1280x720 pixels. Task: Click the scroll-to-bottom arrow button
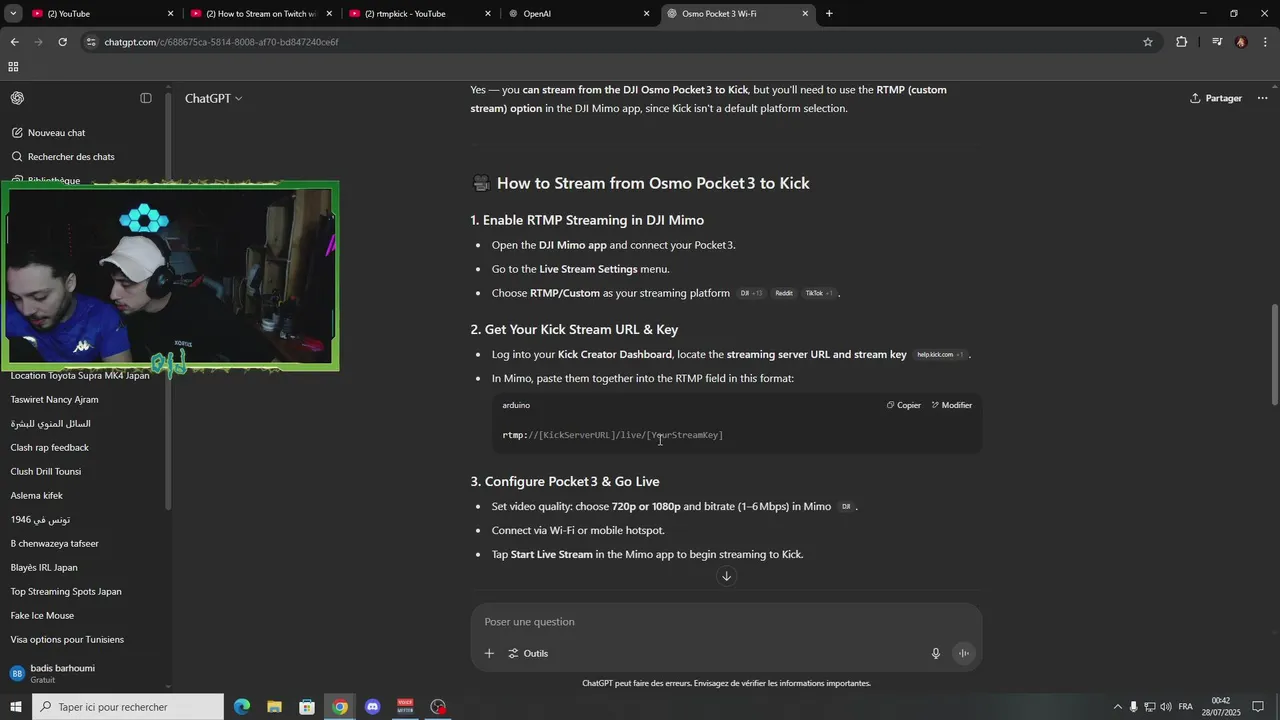coord(727,576)
